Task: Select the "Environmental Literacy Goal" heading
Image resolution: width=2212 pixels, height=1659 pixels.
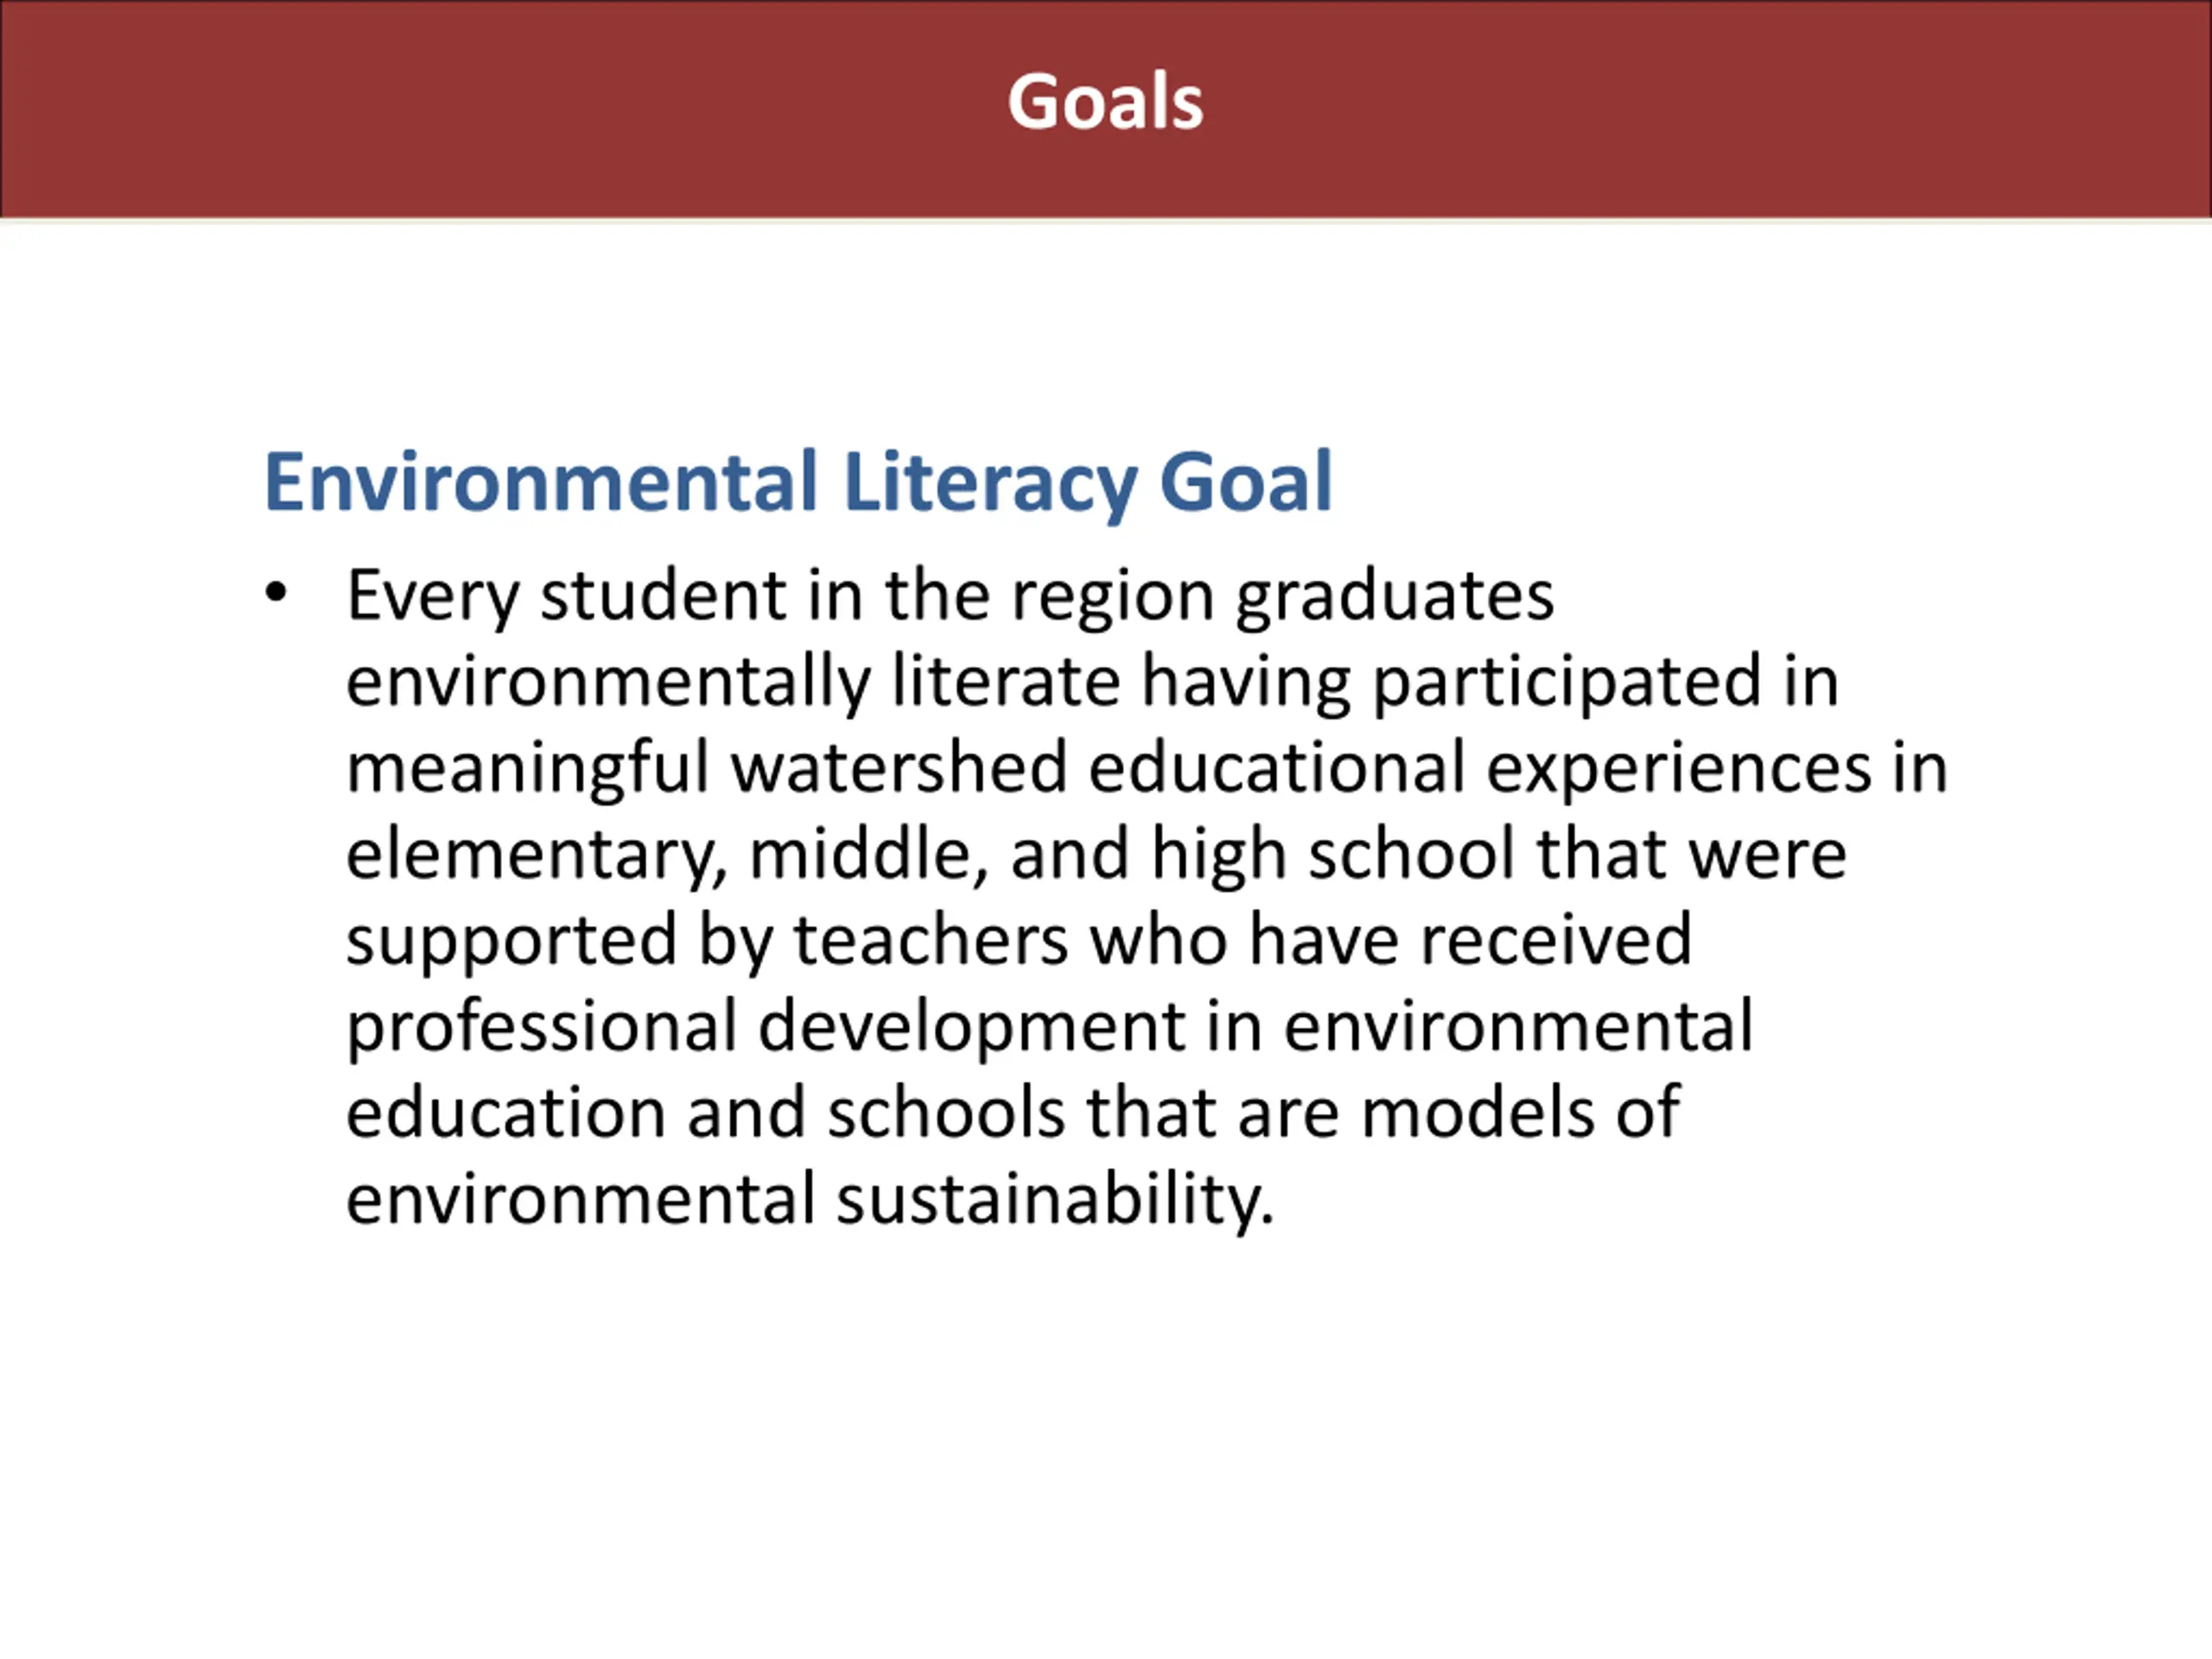Action: point(798,484)
